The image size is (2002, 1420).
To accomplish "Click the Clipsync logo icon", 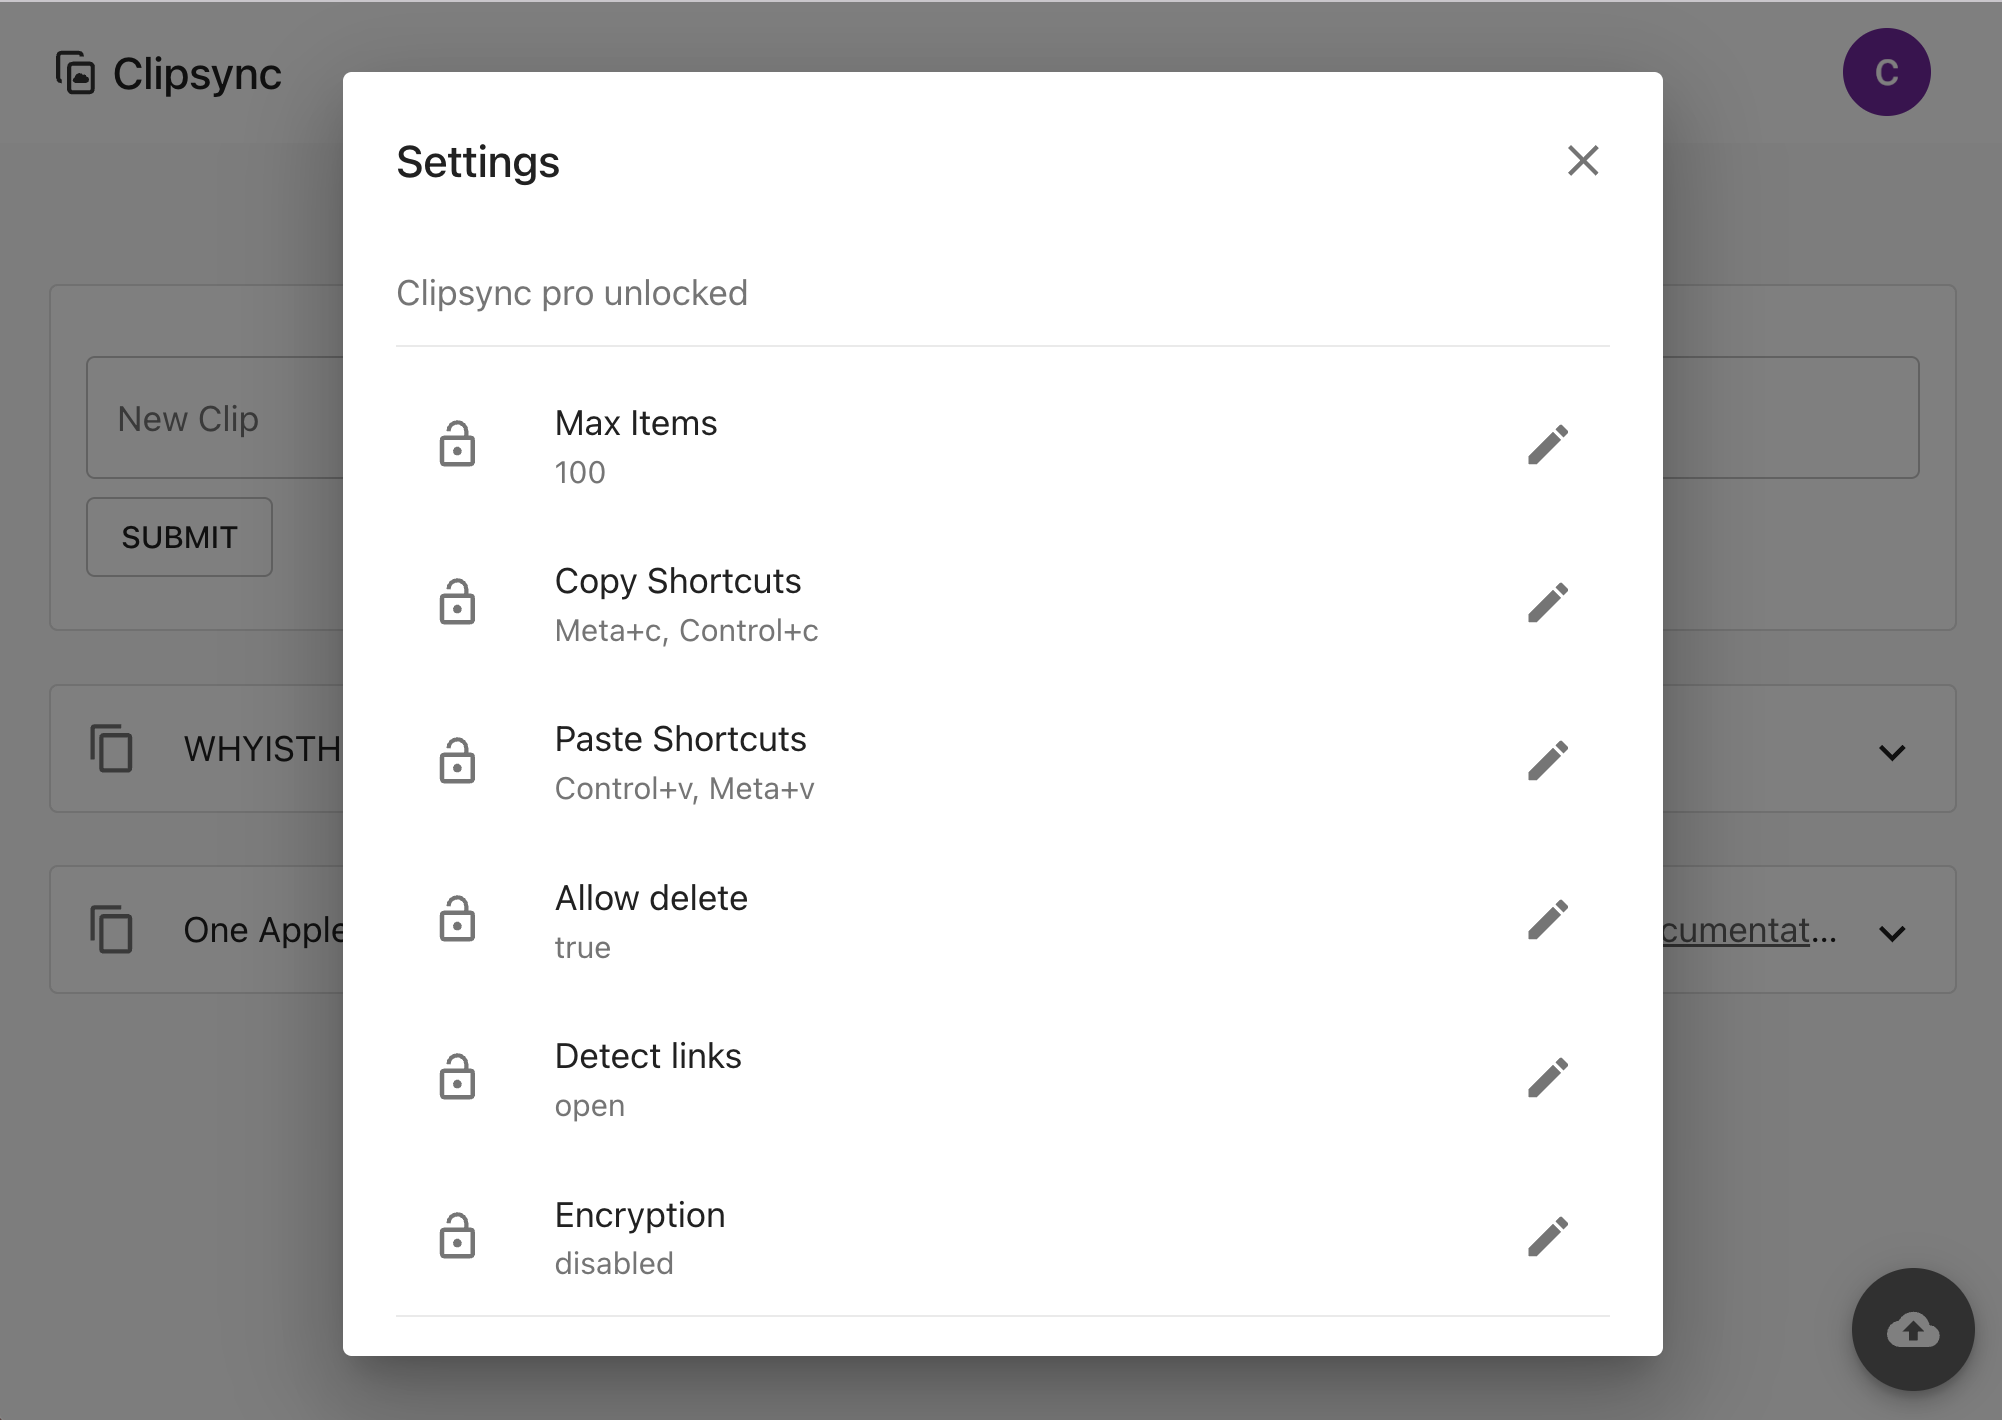I will pyautogui.click(x=76, y=73).
